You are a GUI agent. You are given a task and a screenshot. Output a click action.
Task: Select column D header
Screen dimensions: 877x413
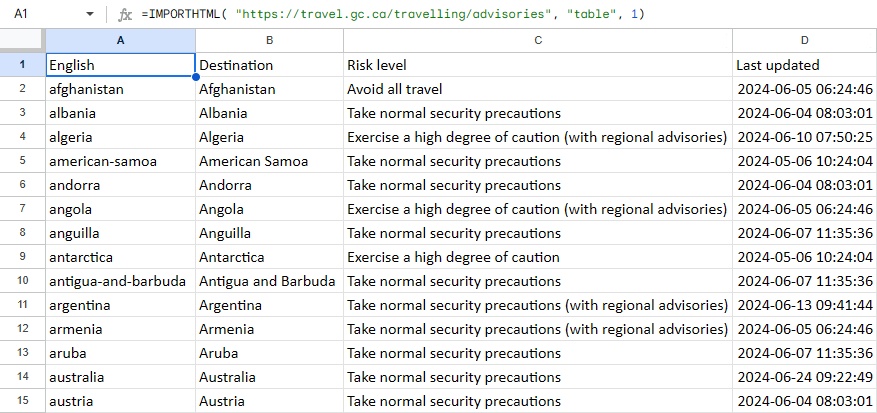pos(805,40)
